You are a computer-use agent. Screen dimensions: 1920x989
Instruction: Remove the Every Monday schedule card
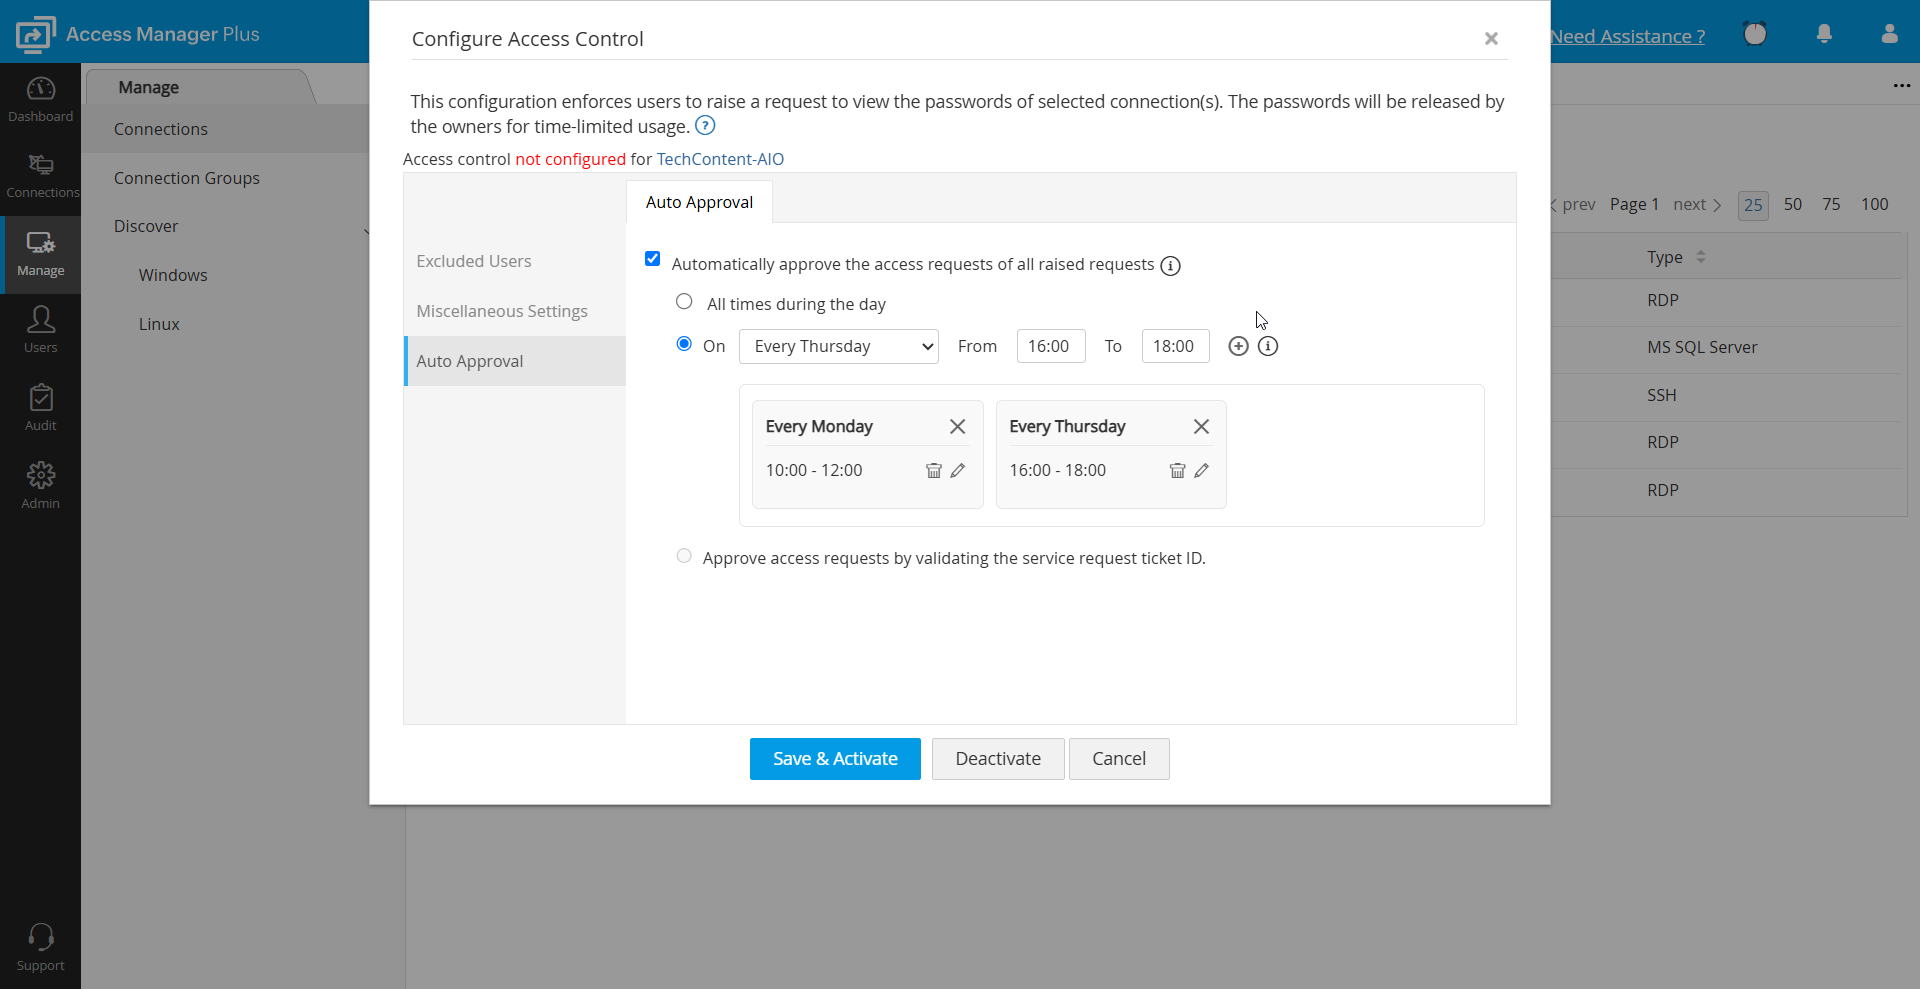click(x=957, y=427)
